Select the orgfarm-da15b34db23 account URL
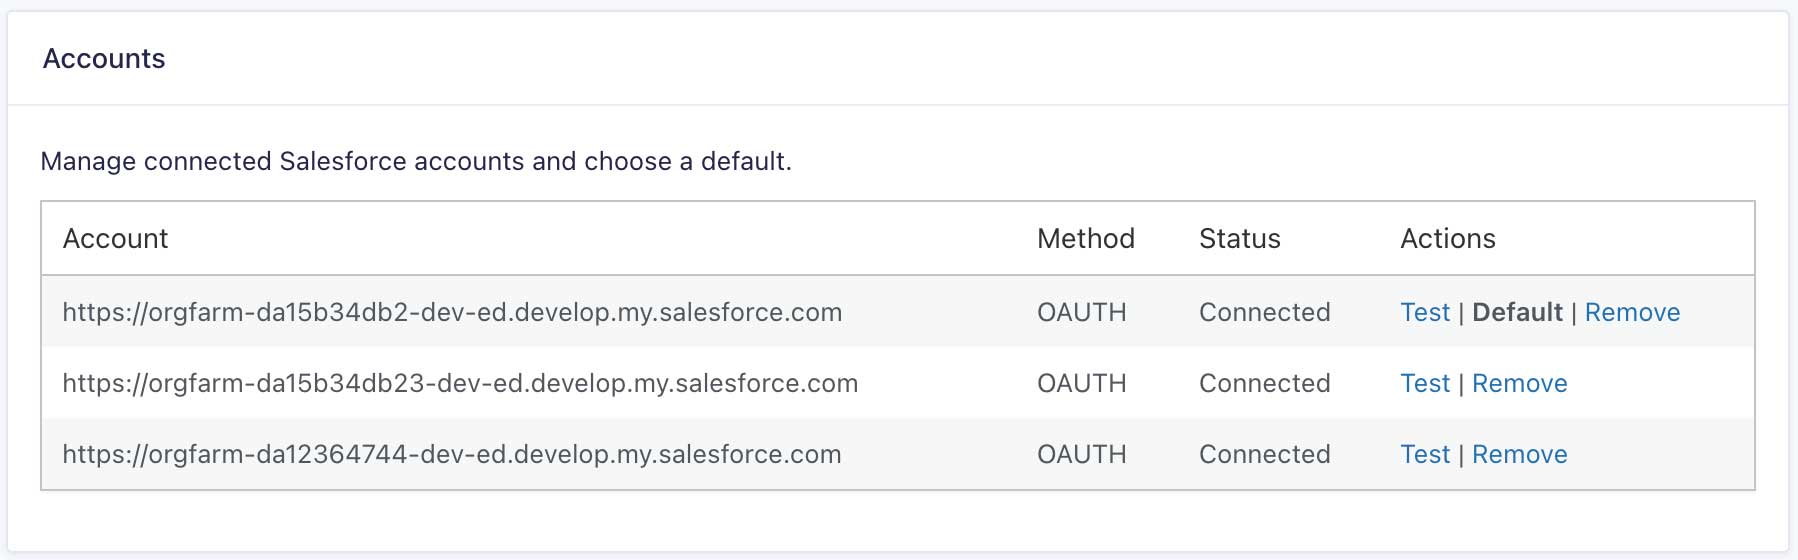1798x560 pixels. 460,384
